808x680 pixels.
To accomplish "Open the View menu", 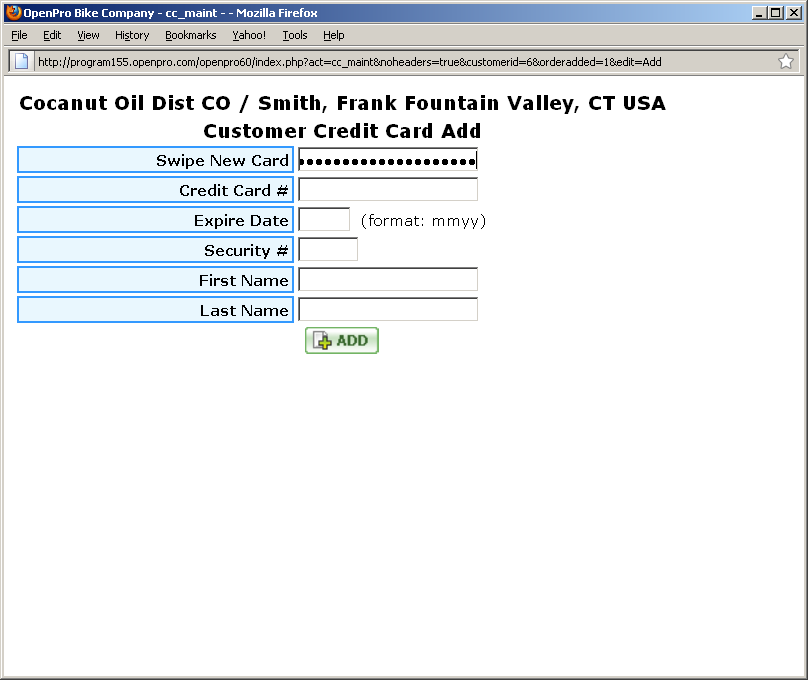I will click(88, 35).
